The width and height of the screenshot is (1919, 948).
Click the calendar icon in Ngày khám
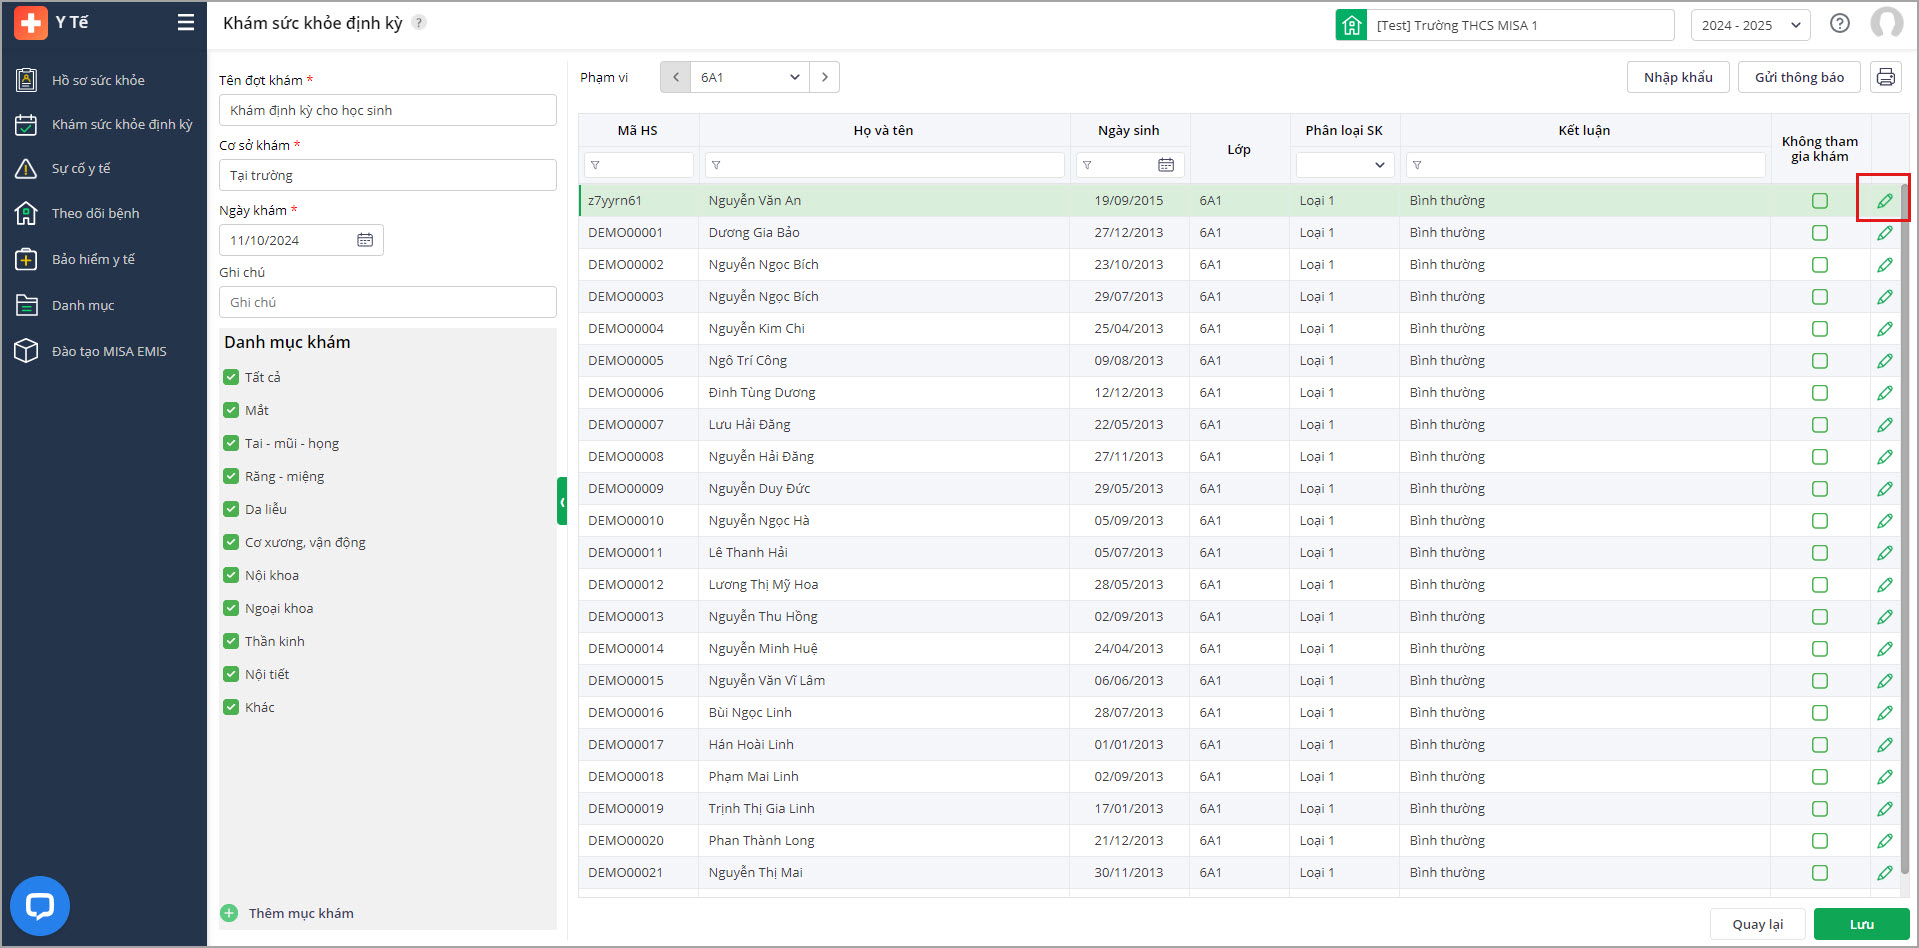(x=365, y=240)
